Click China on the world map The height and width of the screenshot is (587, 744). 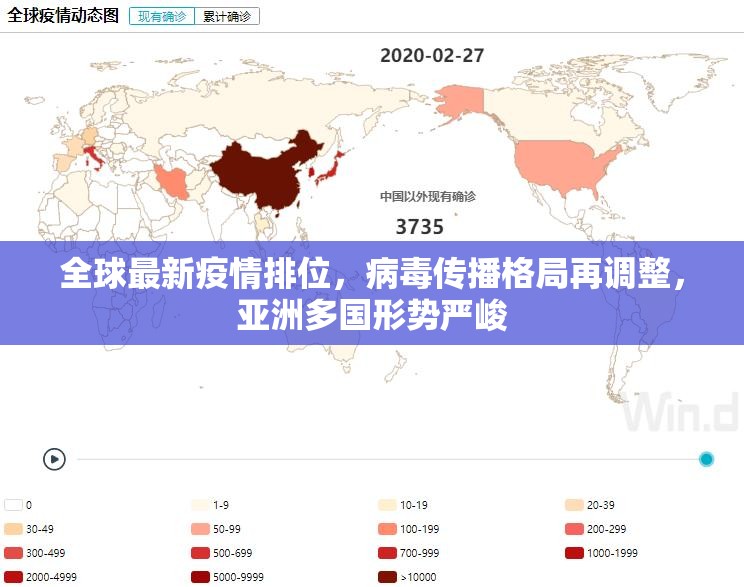266,176
